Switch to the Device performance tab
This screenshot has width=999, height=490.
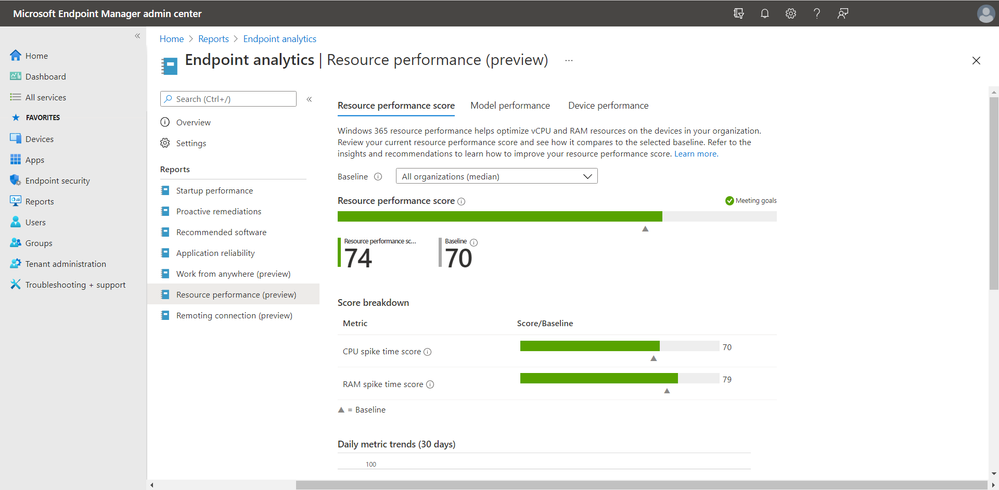coord(608,106)
